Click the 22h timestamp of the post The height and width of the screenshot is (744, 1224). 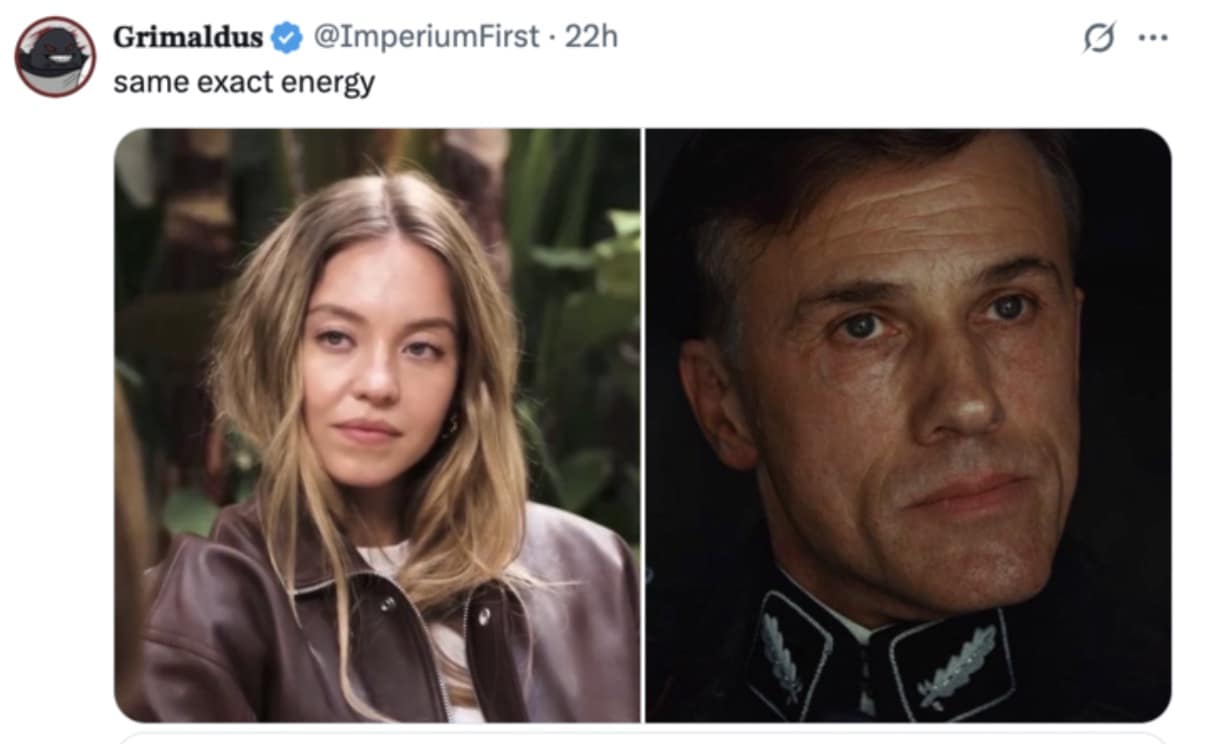coord(591,37)
